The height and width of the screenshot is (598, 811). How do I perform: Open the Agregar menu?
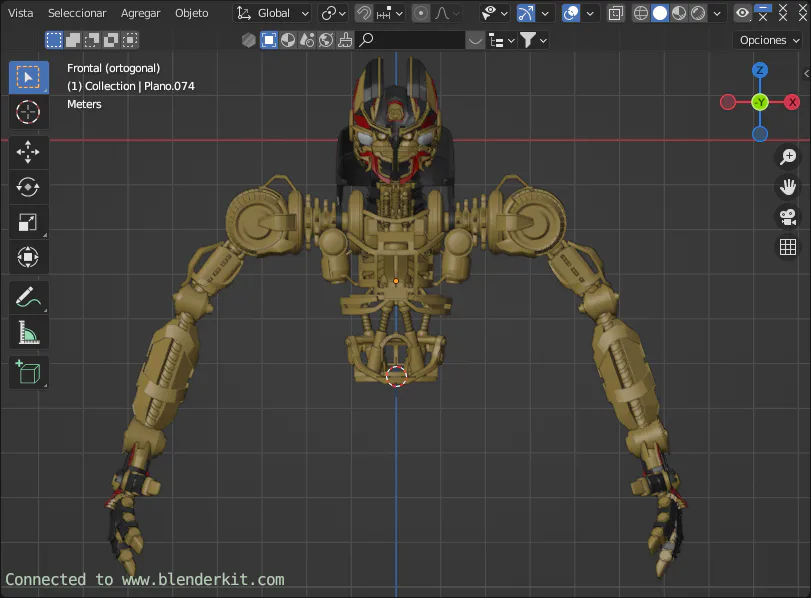(x=141, y=13)
